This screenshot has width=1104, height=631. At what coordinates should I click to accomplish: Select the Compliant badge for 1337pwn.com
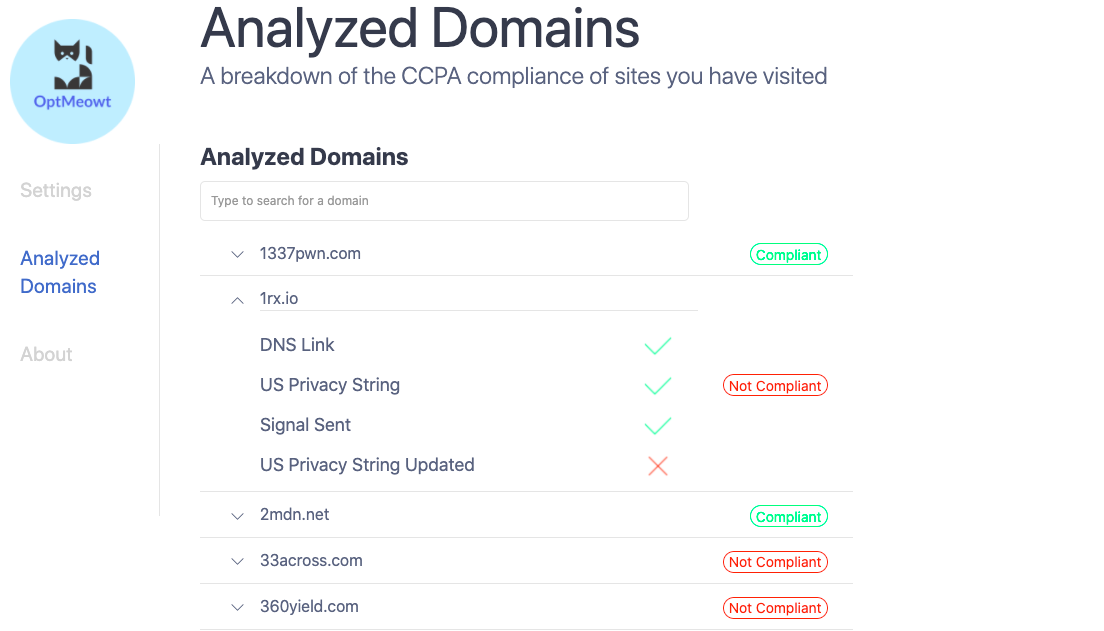789,254
